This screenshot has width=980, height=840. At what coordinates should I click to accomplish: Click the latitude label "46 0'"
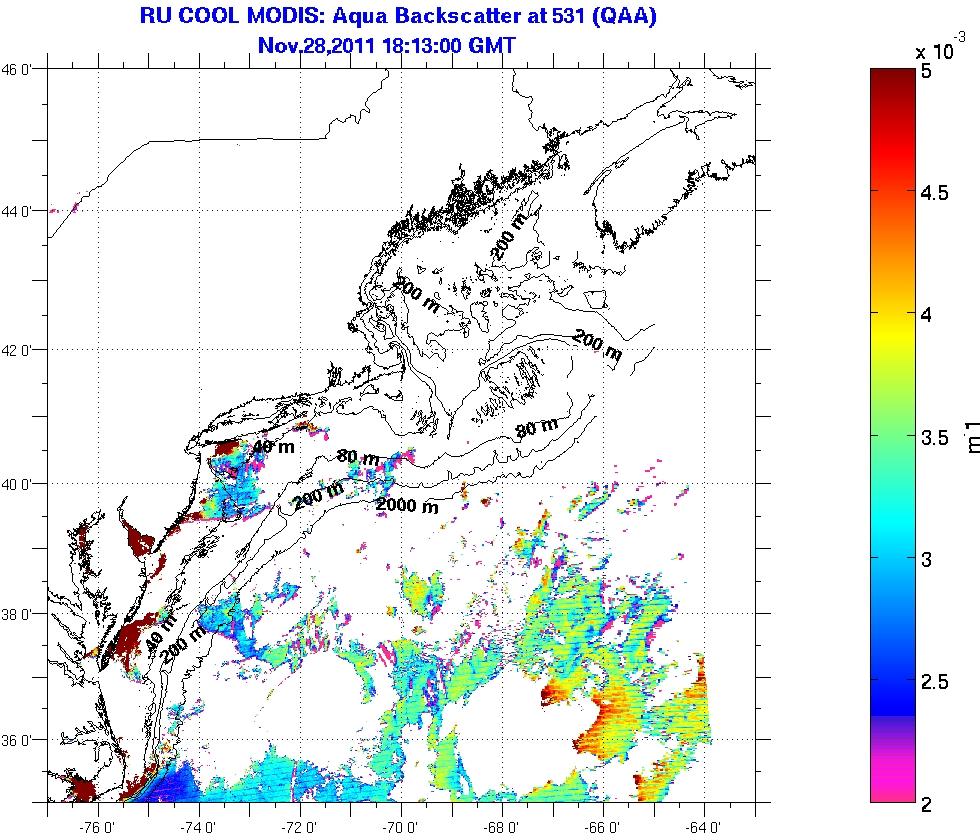click(17, 69)
